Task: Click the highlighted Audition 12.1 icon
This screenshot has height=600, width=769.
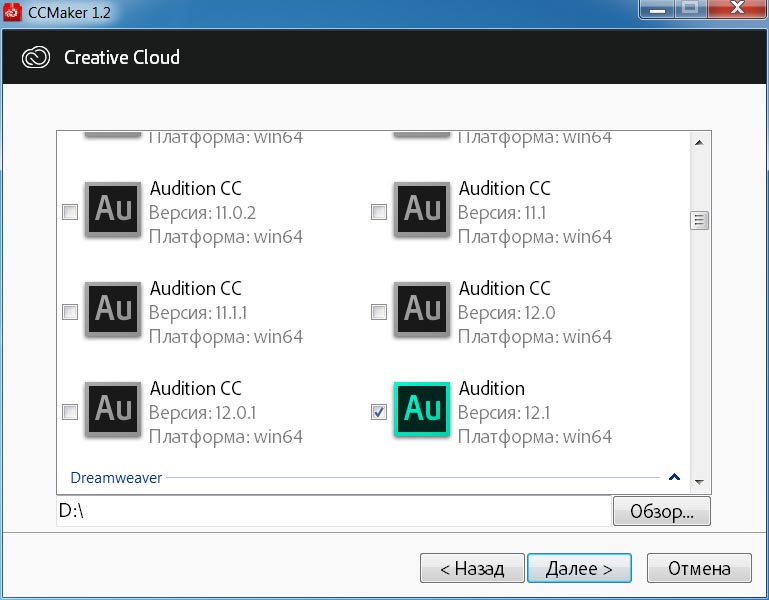Action: [422, 410]
